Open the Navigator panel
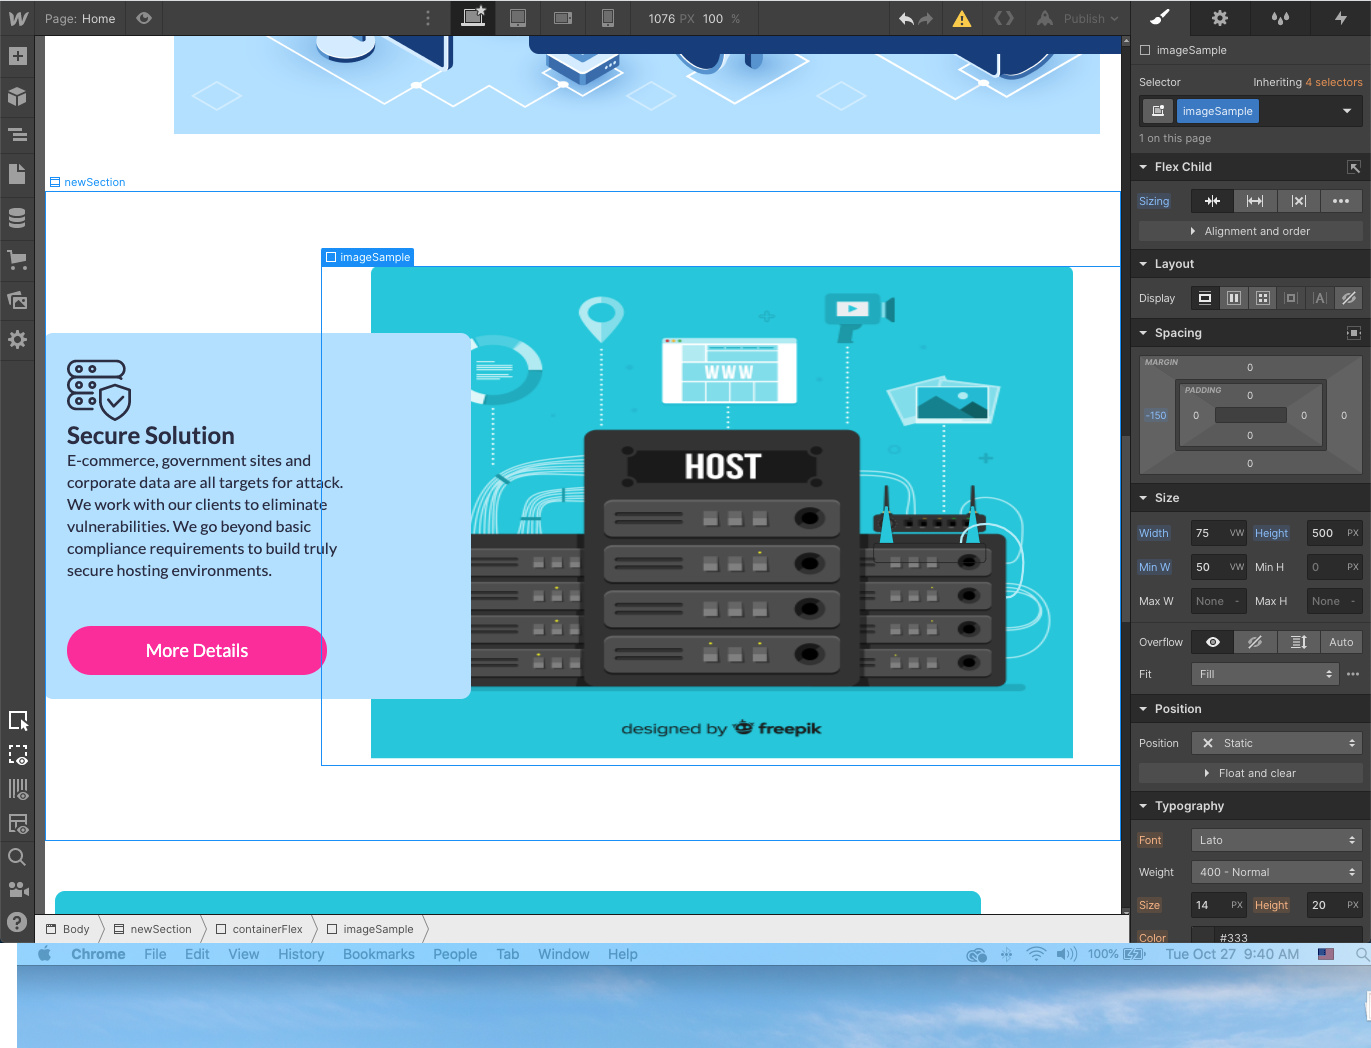 17,134
